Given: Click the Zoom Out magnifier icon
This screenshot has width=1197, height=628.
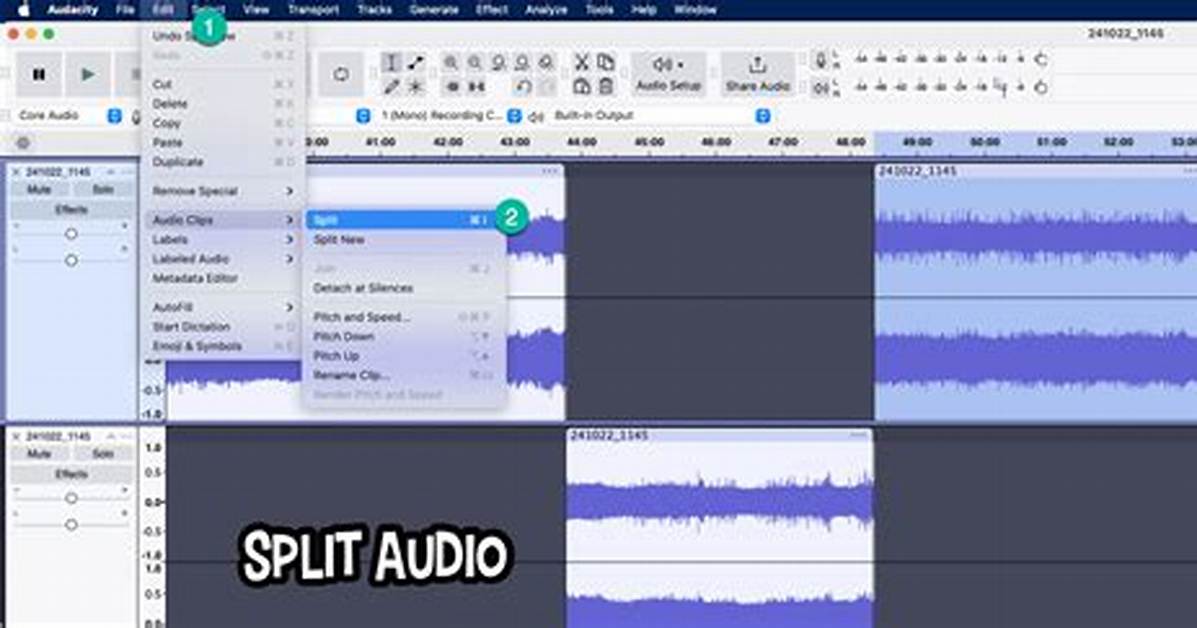Looking at the screenshot, I should 476,63.
